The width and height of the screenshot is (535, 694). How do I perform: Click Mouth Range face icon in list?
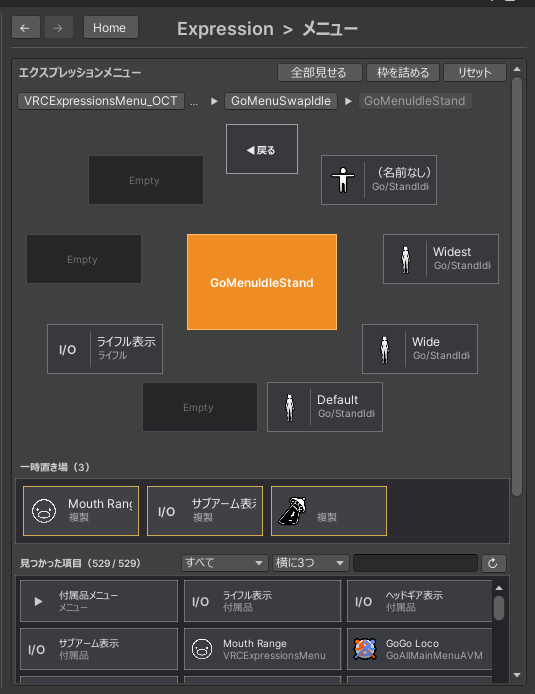(x=202, y=649)
